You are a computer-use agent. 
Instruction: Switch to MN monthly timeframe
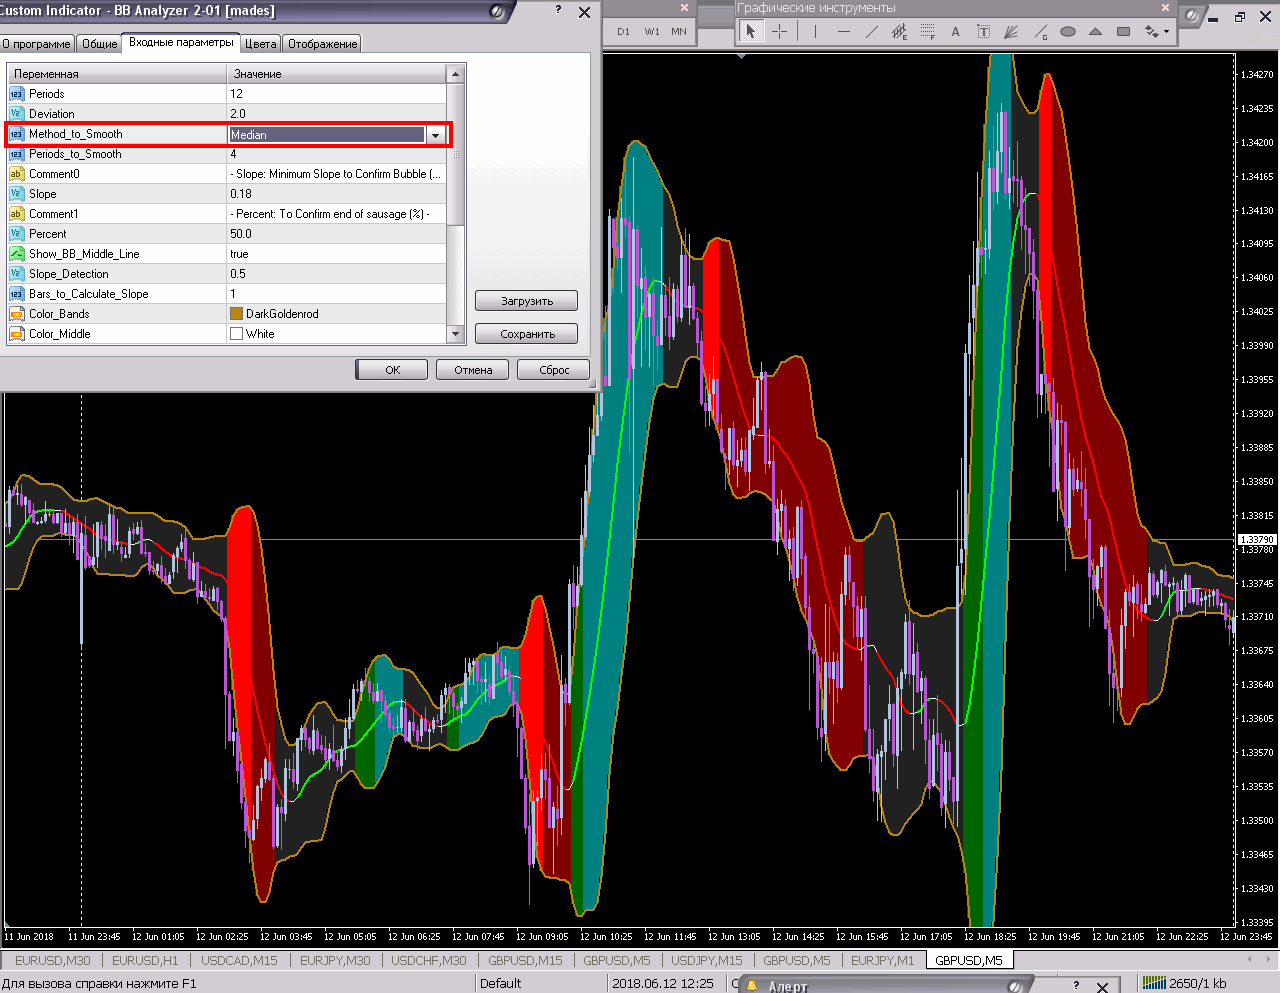[x=679, y=31]
